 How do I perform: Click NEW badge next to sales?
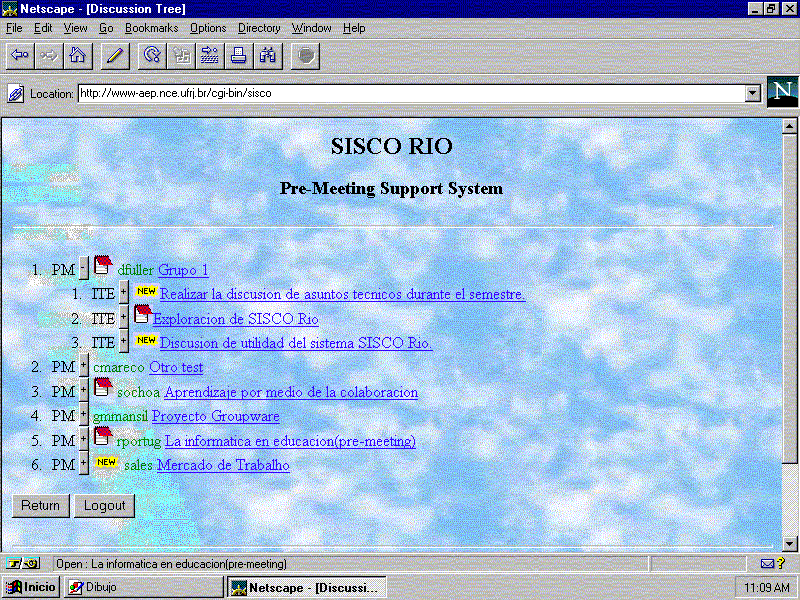pos(107,462)
